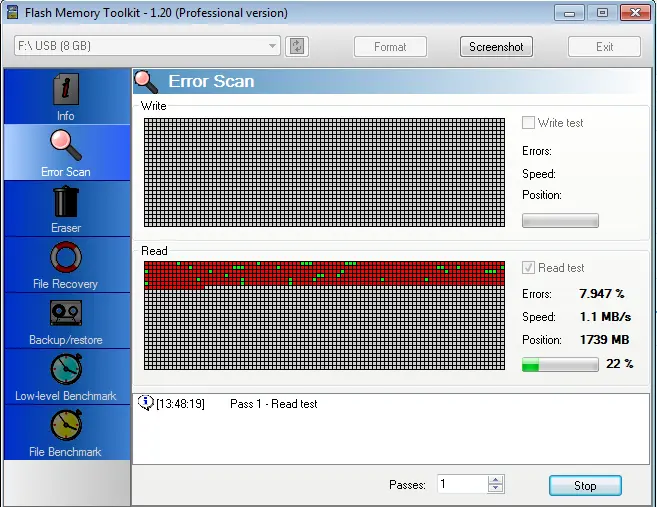The height and width of the screenshot is (507, 657).
Task: Open File Recovery lifebuoy icon
Action: pos(66,257)
